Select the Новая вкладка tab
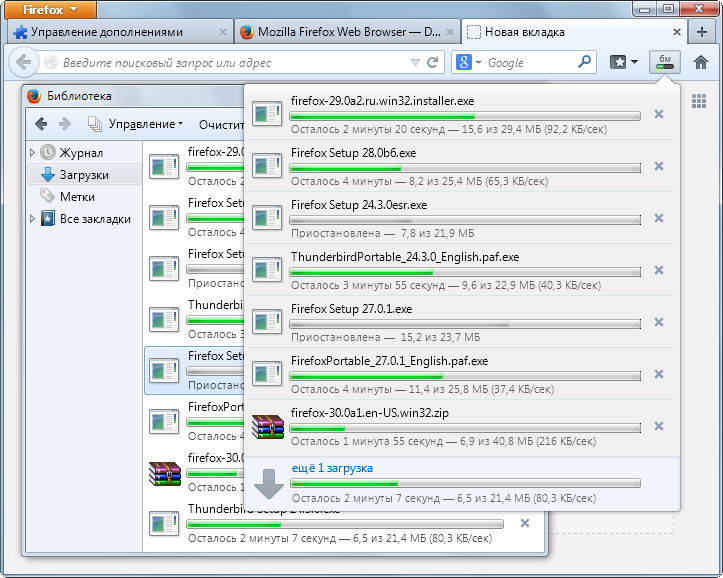This screenshot has width=723, height=578. tap(574, 32)
